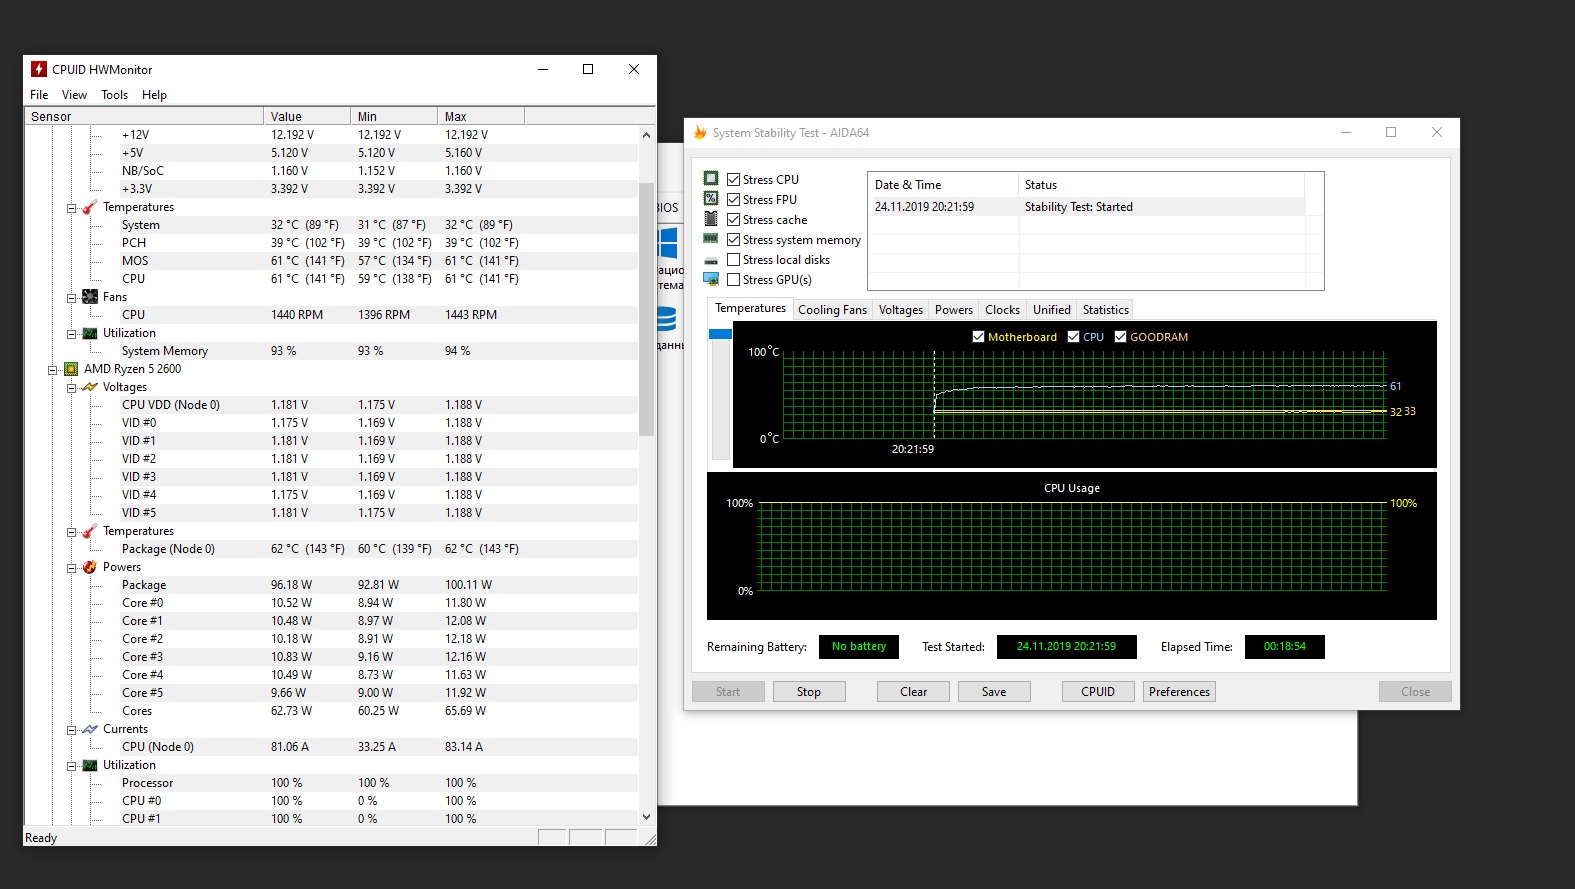Uncheck the Stress cache checkbox

(734, 220)
